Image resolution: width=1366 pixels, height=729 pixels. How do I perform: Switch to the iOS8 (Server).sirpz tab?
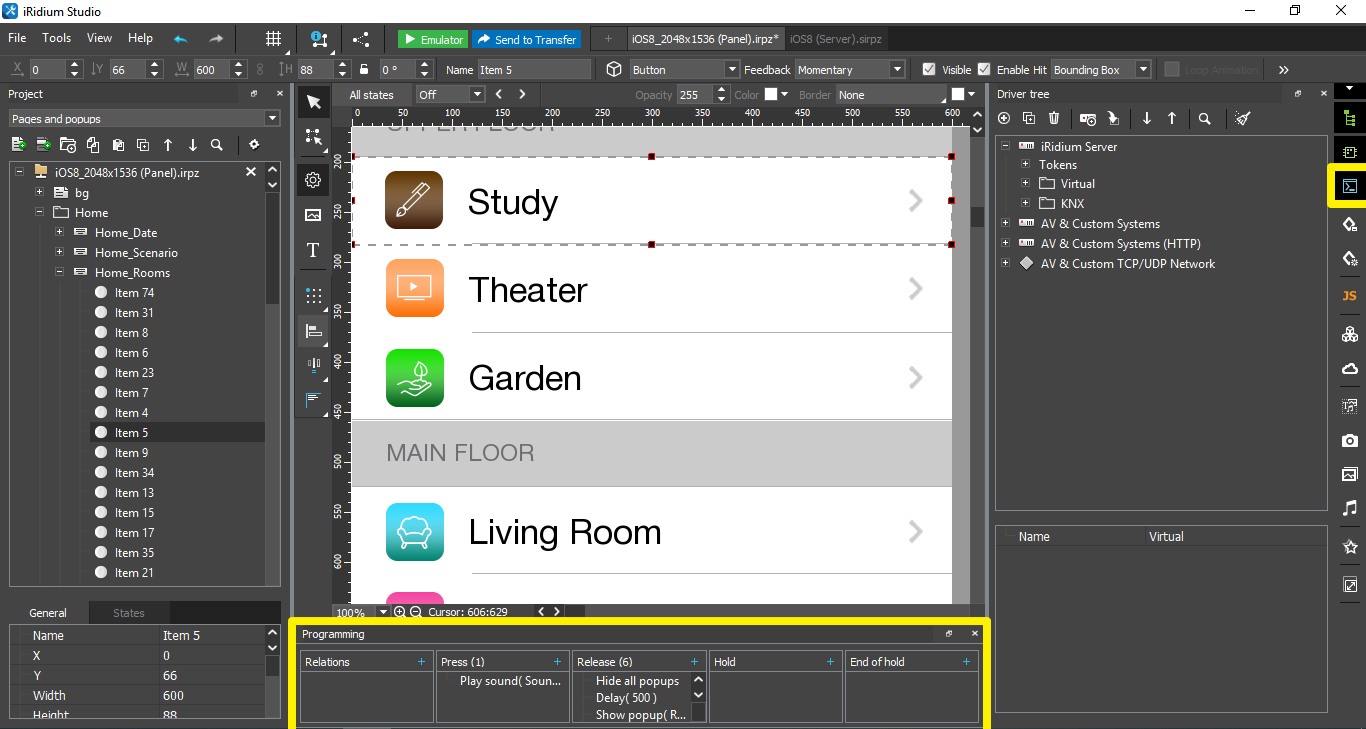(x=835, y=38)
